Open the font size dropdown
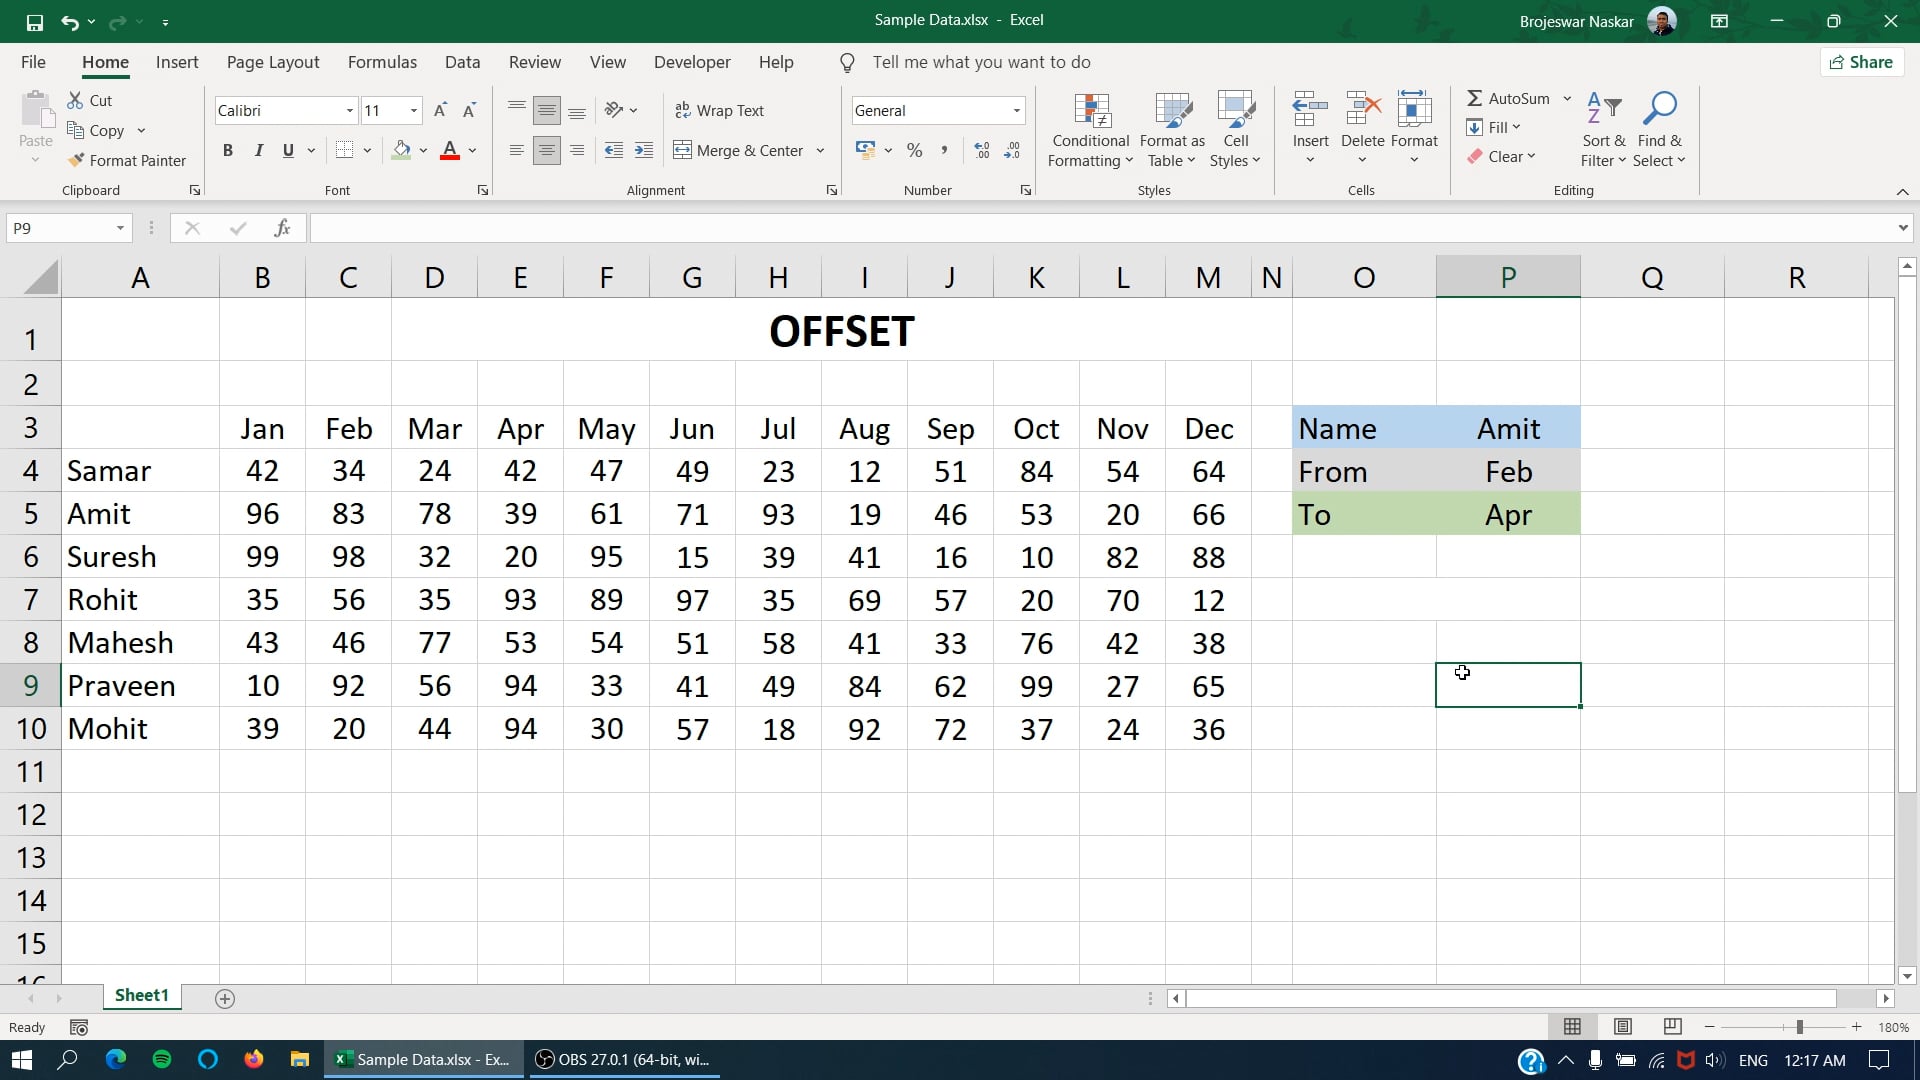 pyautogui.click(x=413, y=111)
